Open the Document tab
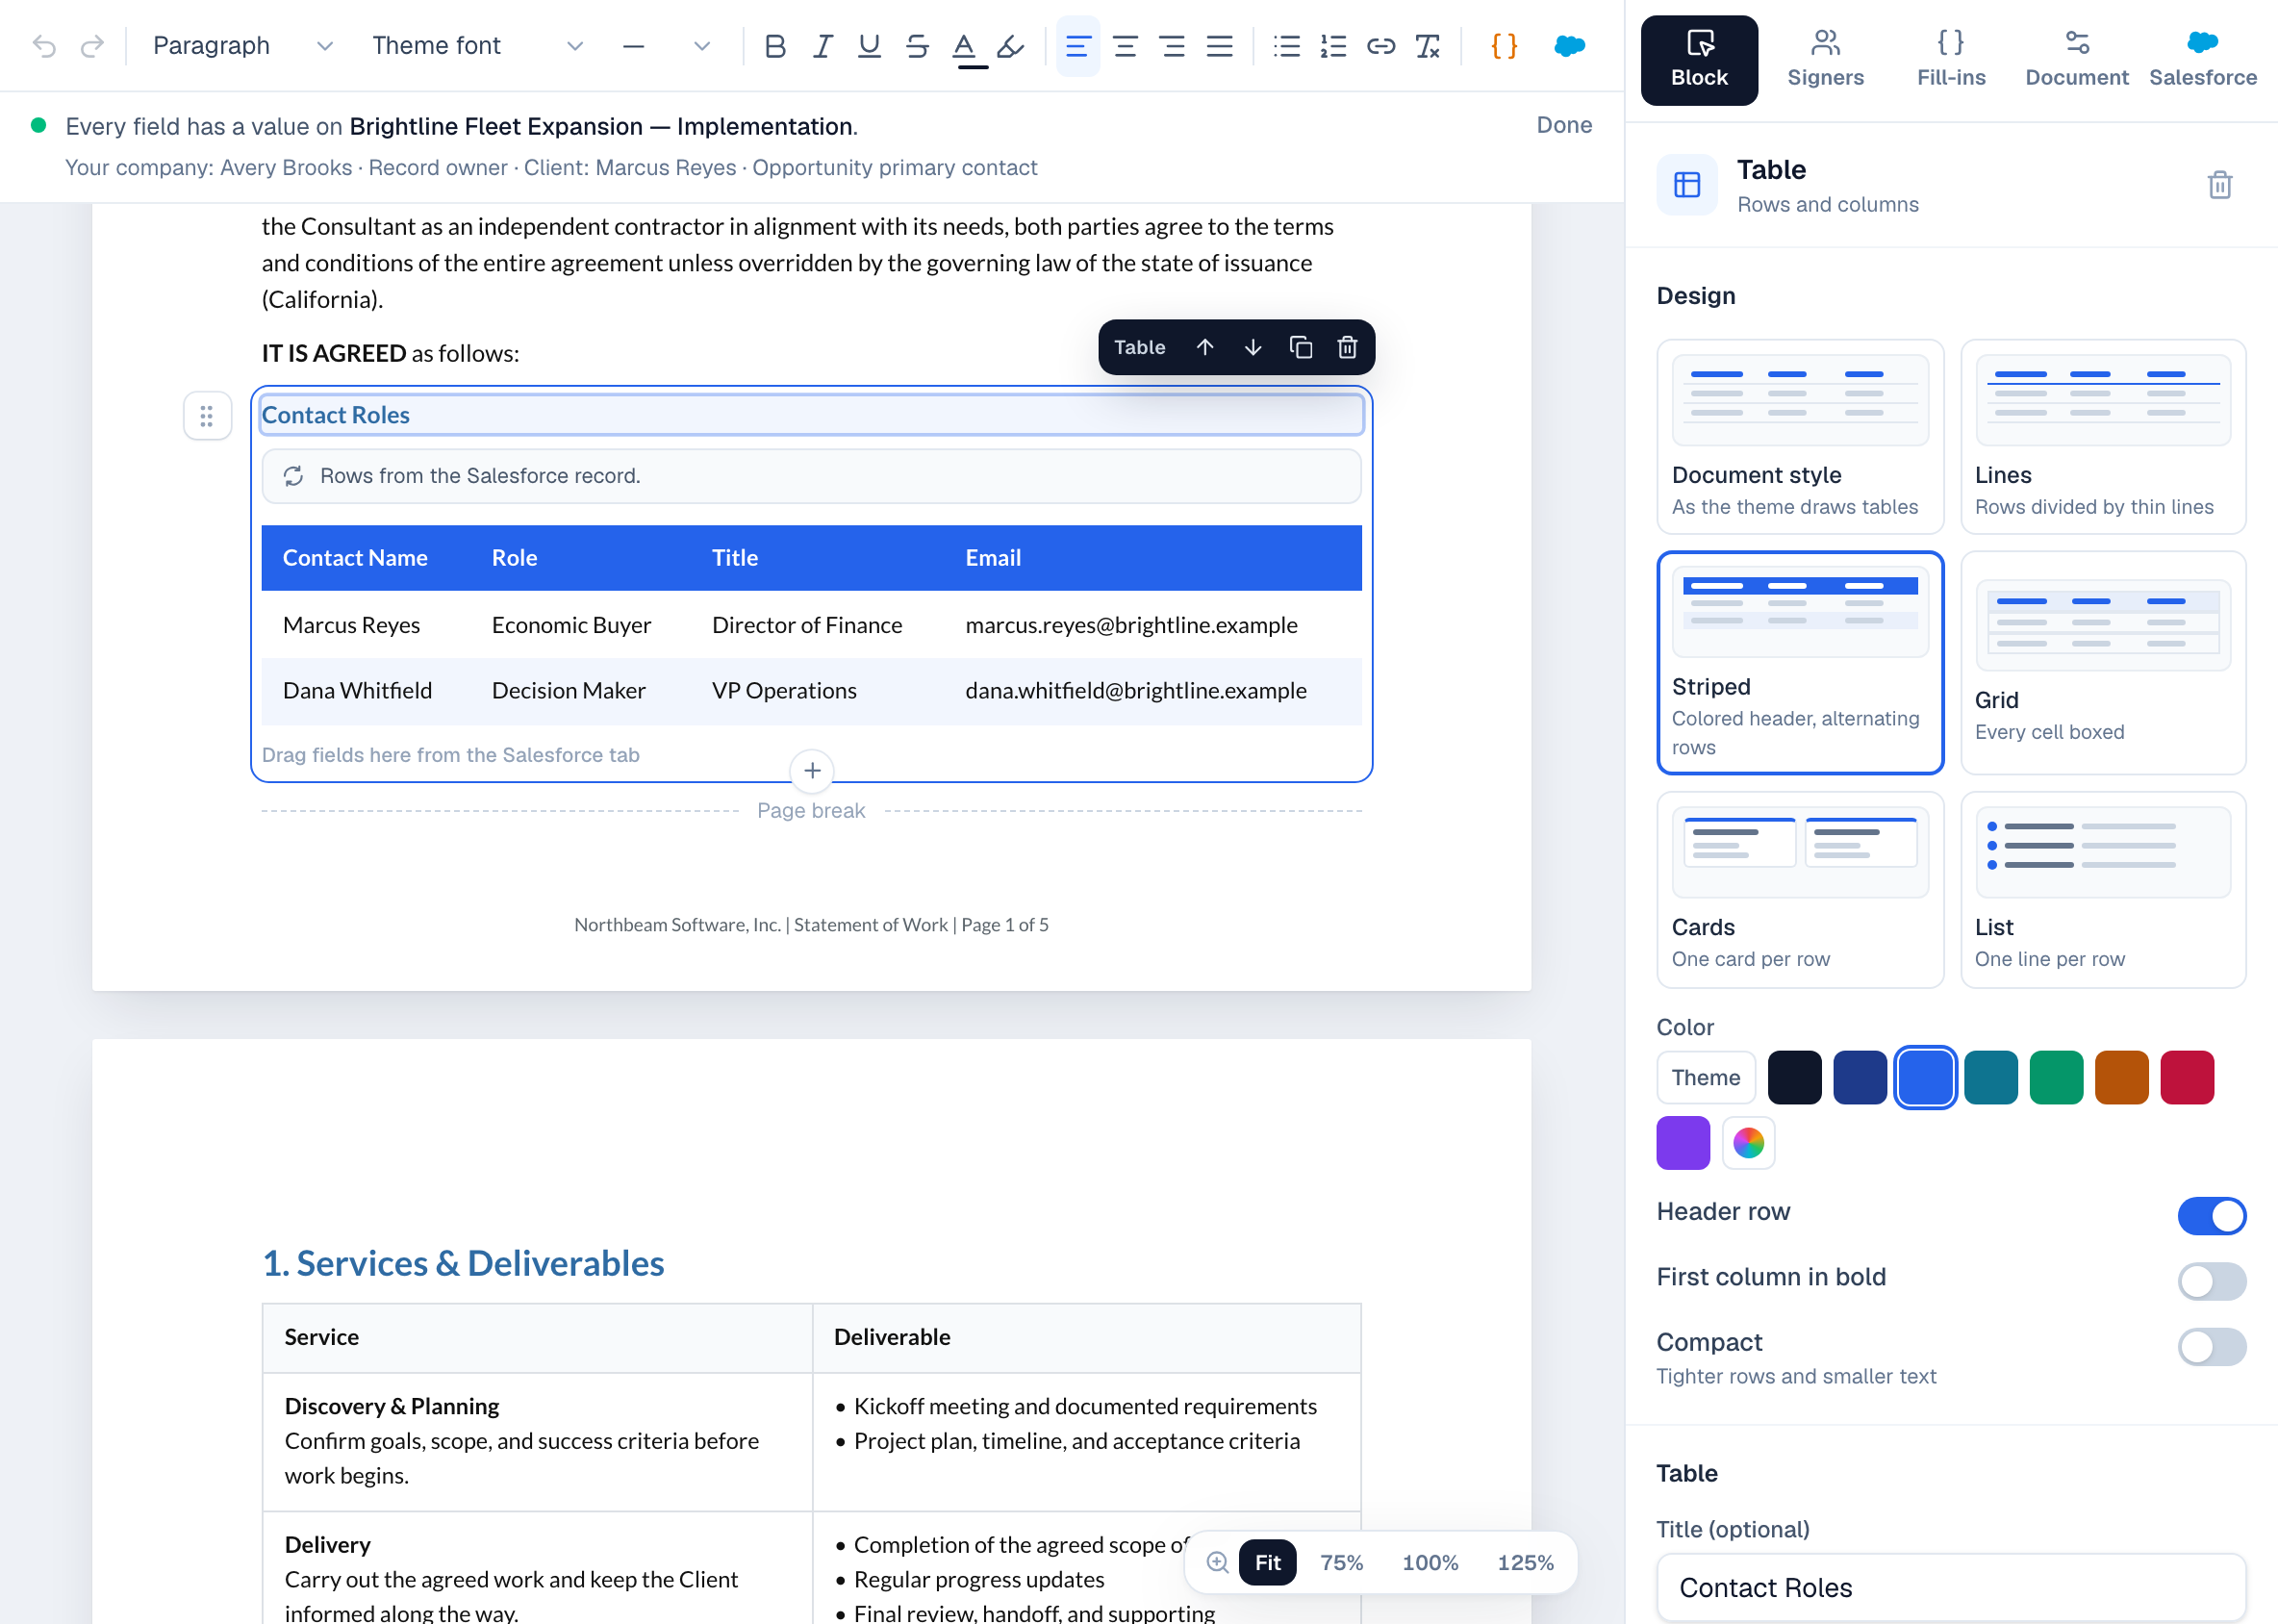The width and height of the screenshot is (2278, 1624). tap(2076, 60)
